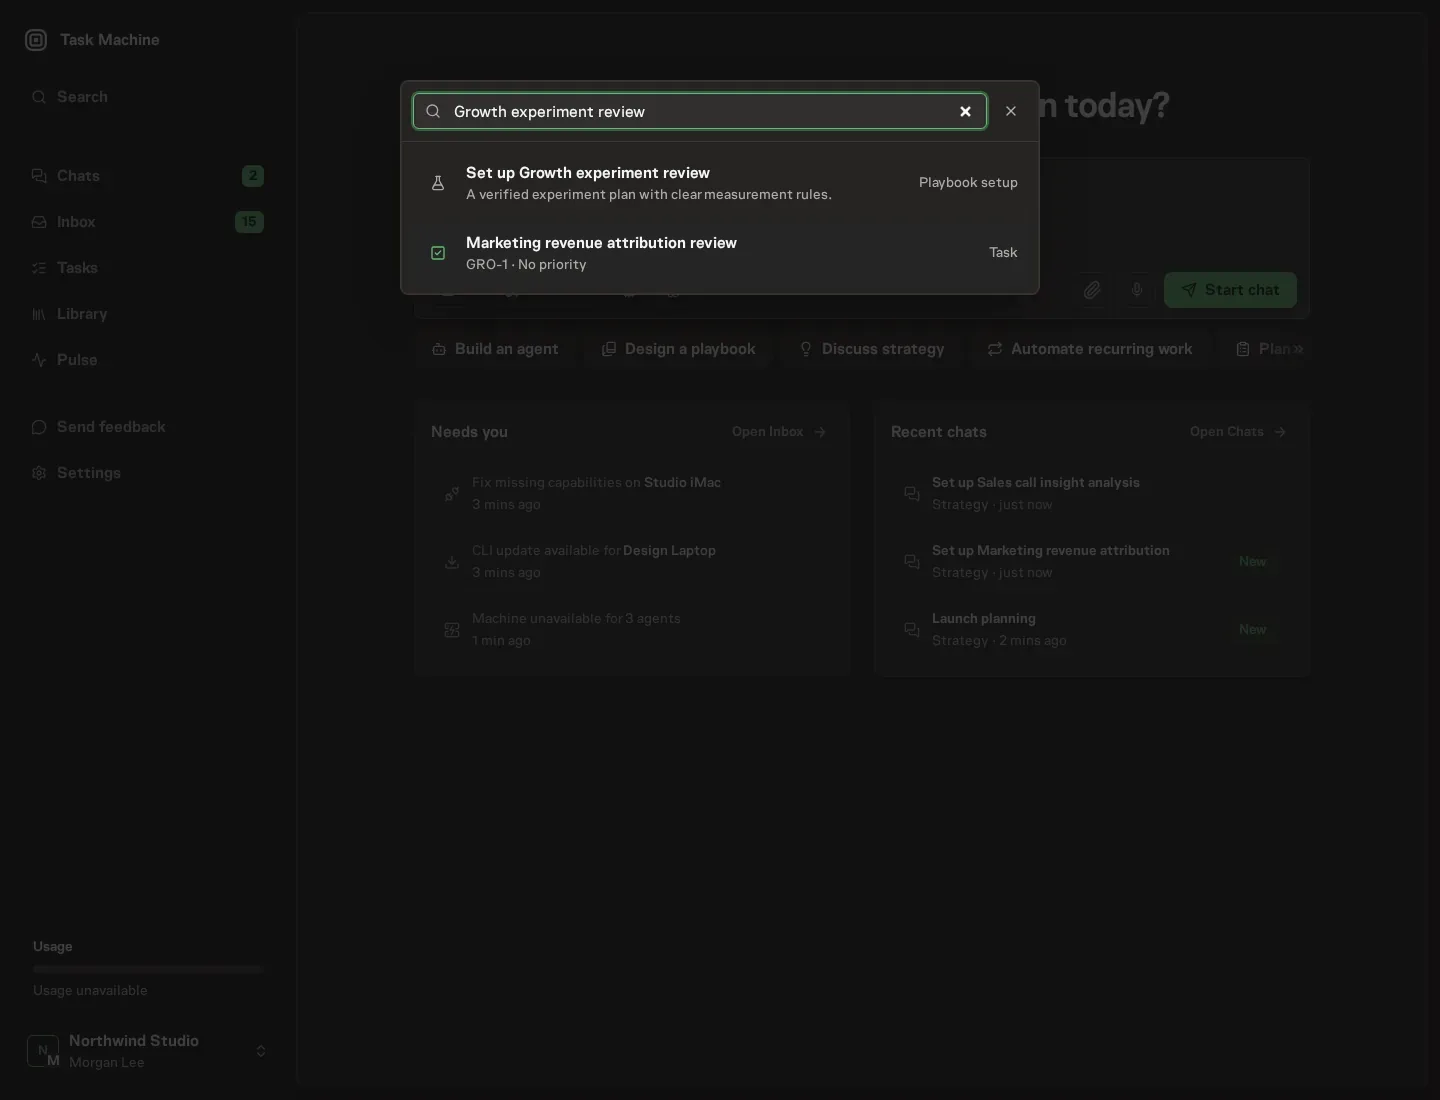Screen dimensions: 1440x1100
Task: Click the icon beside Fix missing capabilities
Action: pyautogui.click(x=452, y=494)
